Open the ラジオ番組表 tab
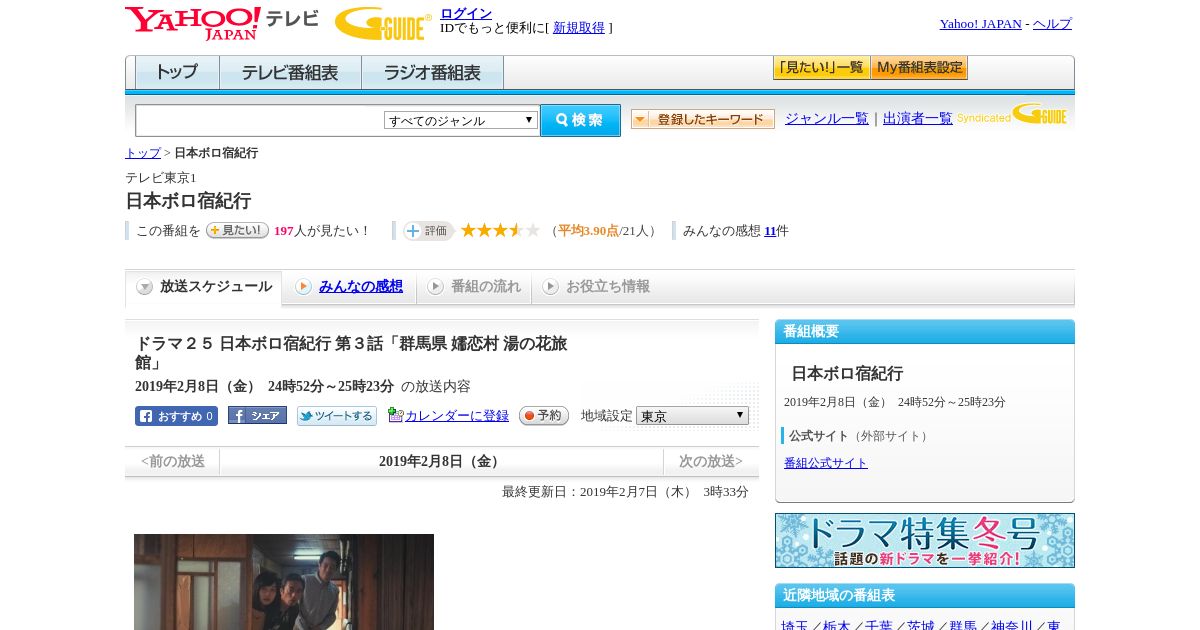Image resolution: width=1200 pixels, height=630 pixels. 433,73
